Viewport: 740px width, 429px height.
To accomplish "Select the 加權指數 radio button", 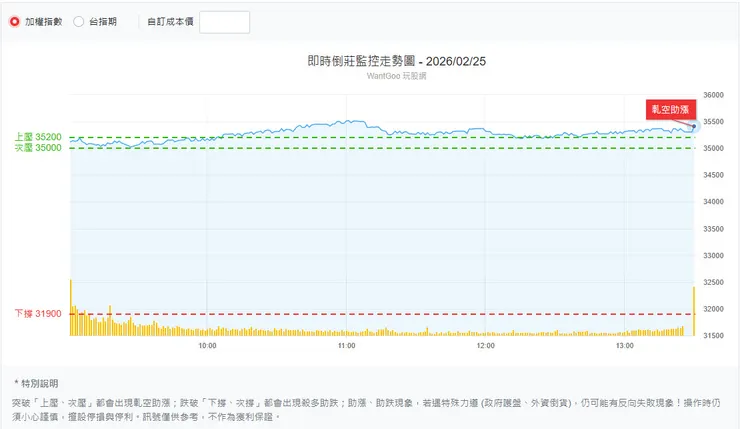I will (x=15, y=21).
